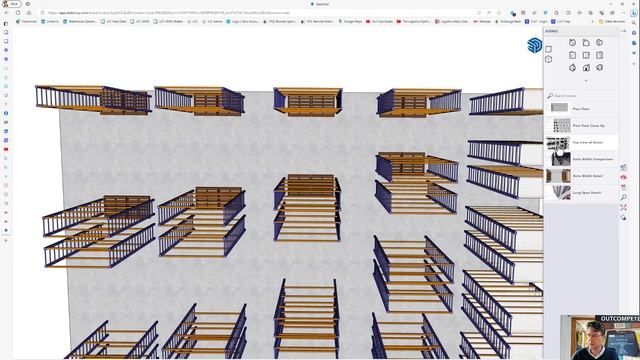
Task: Open the YouTube Studio bookmark
Action: 379,21
